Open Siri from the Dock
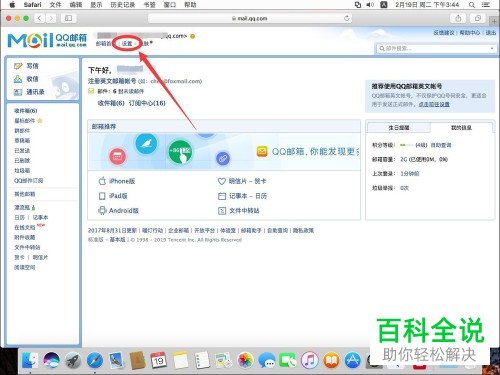500x375 pixels. 51,360
